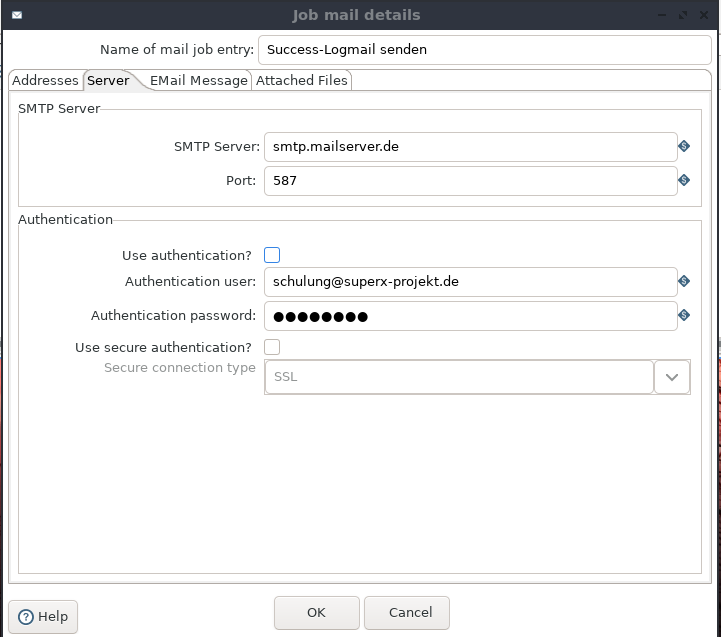Select the Attached Files tab

pyautogui.click(x=302, y=80)
